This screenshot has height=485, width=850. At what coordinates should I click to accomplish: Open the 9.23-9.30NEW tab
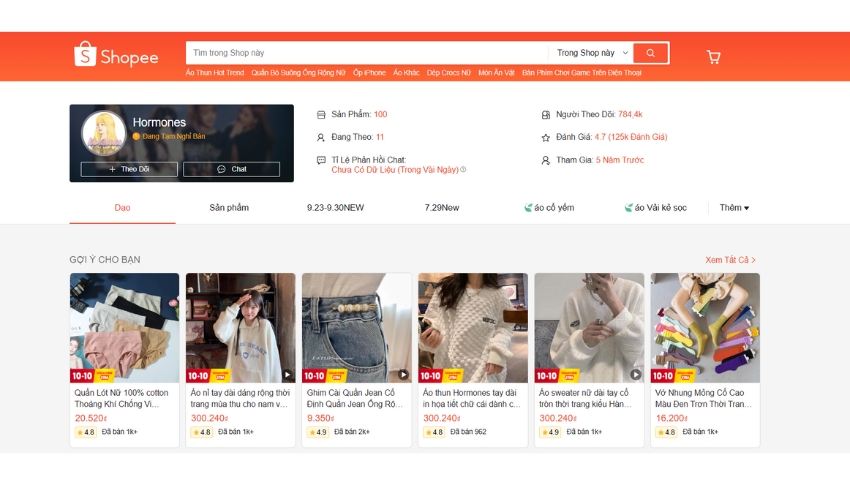(x=335, y=208)
